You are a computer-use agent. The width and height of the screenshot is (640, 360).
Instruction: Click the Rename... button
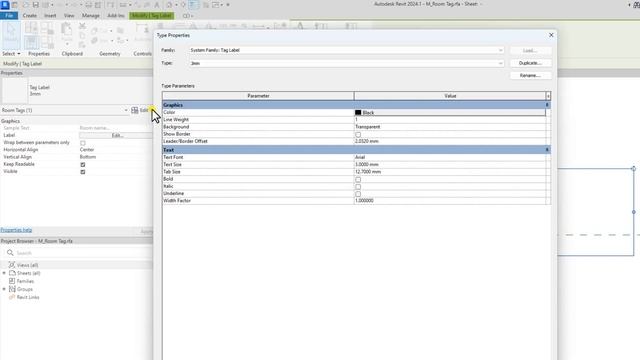coord(531,76)
